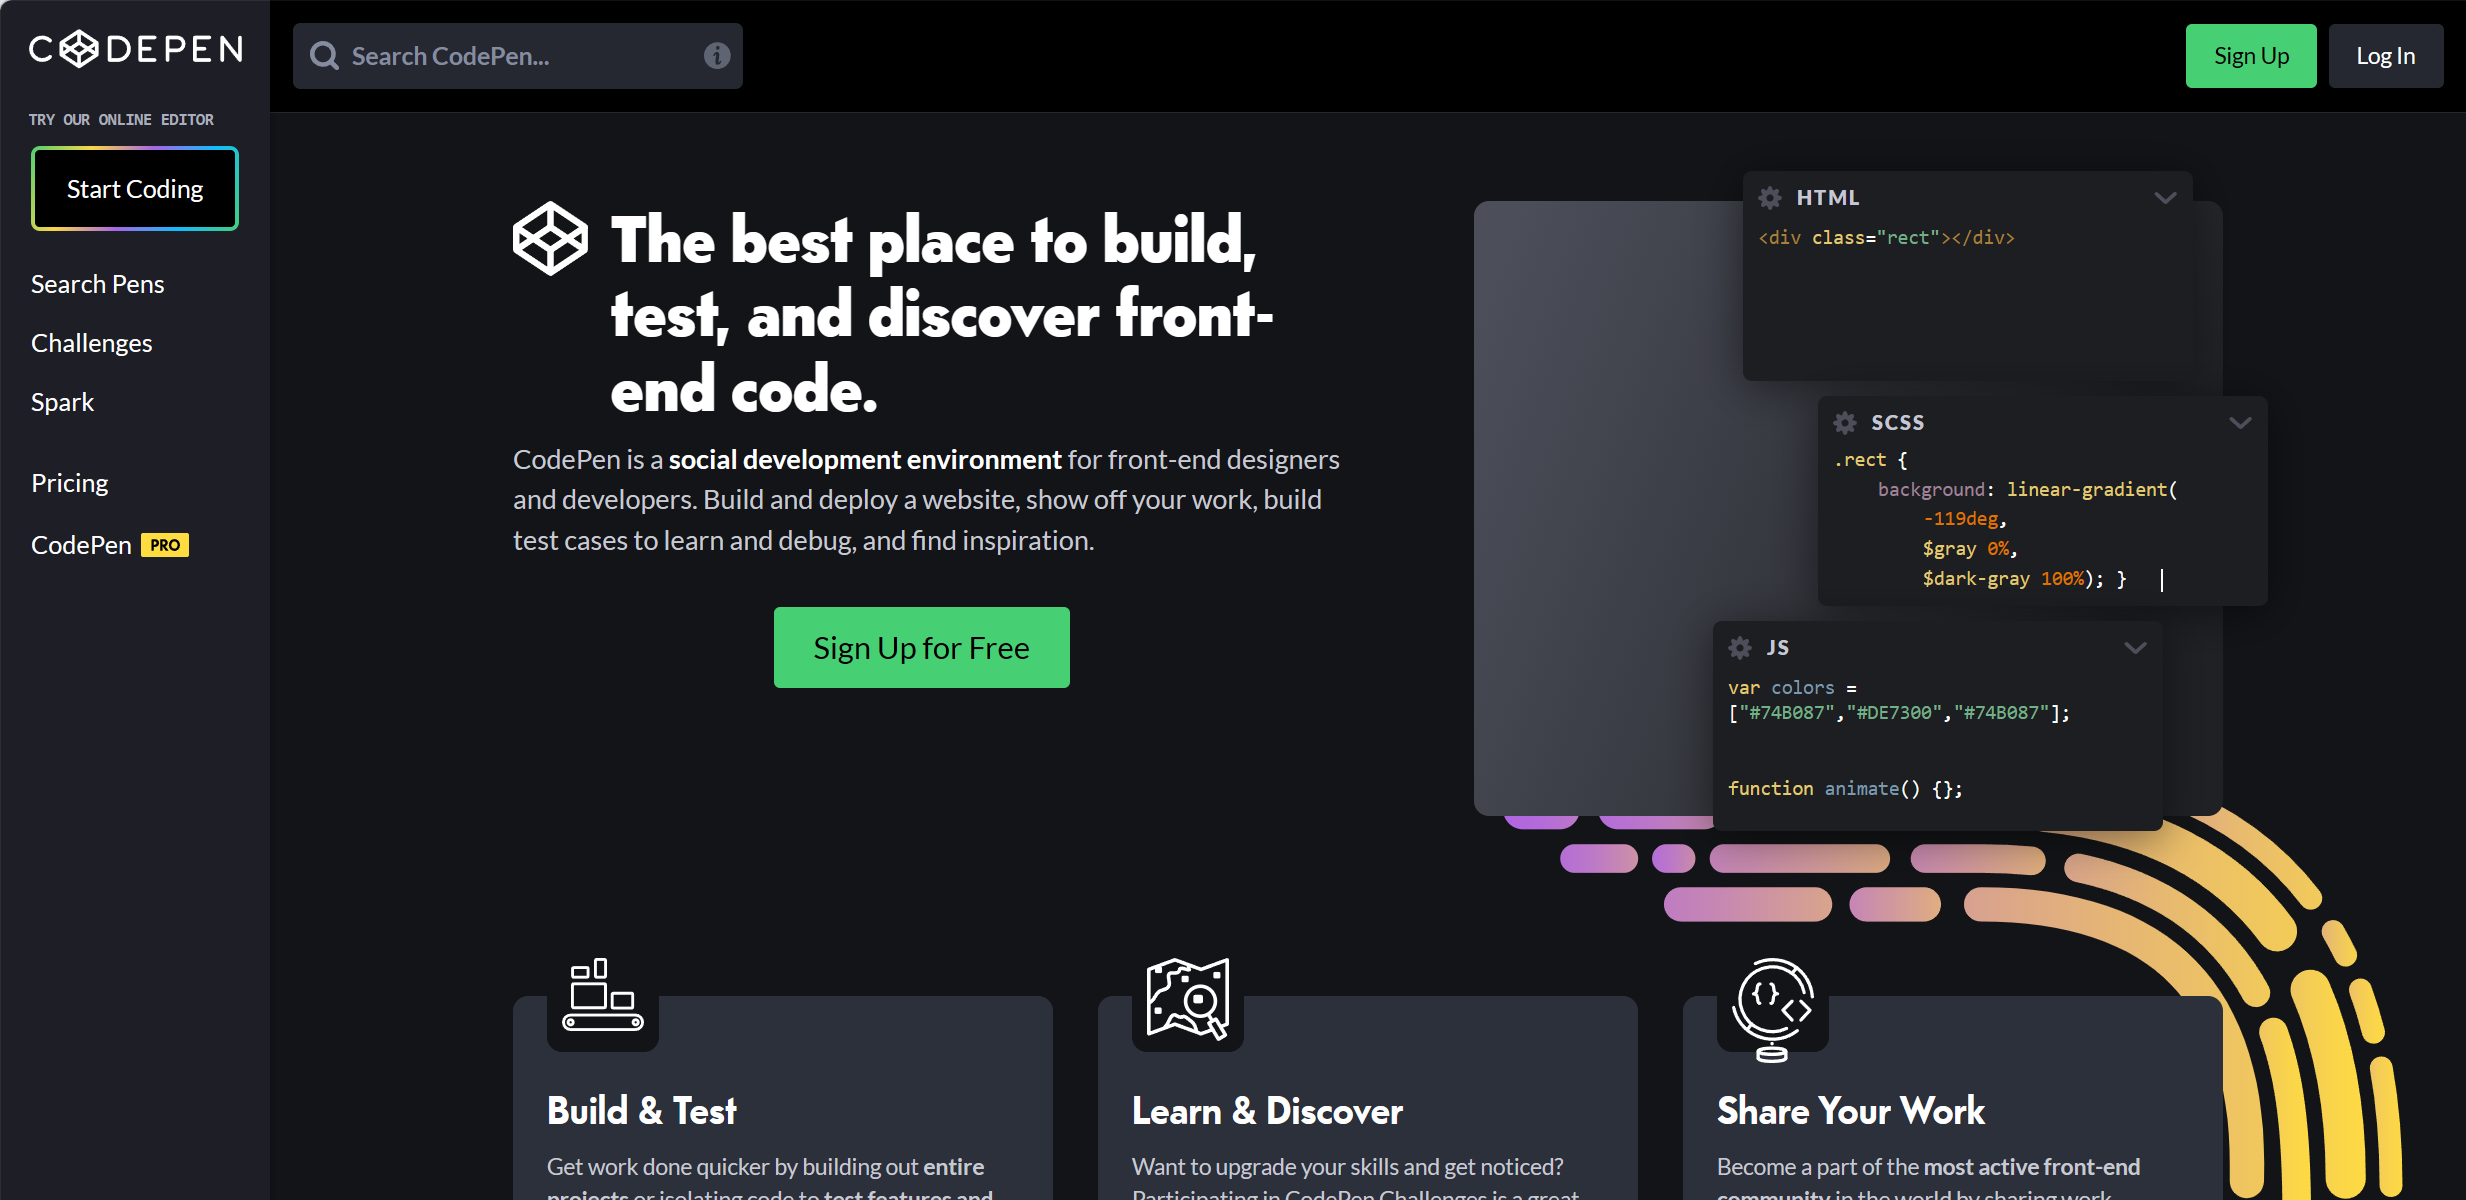Expand the JS panel chevron
Viewport: 2466px width, 1200px height.
[2135, 648]
